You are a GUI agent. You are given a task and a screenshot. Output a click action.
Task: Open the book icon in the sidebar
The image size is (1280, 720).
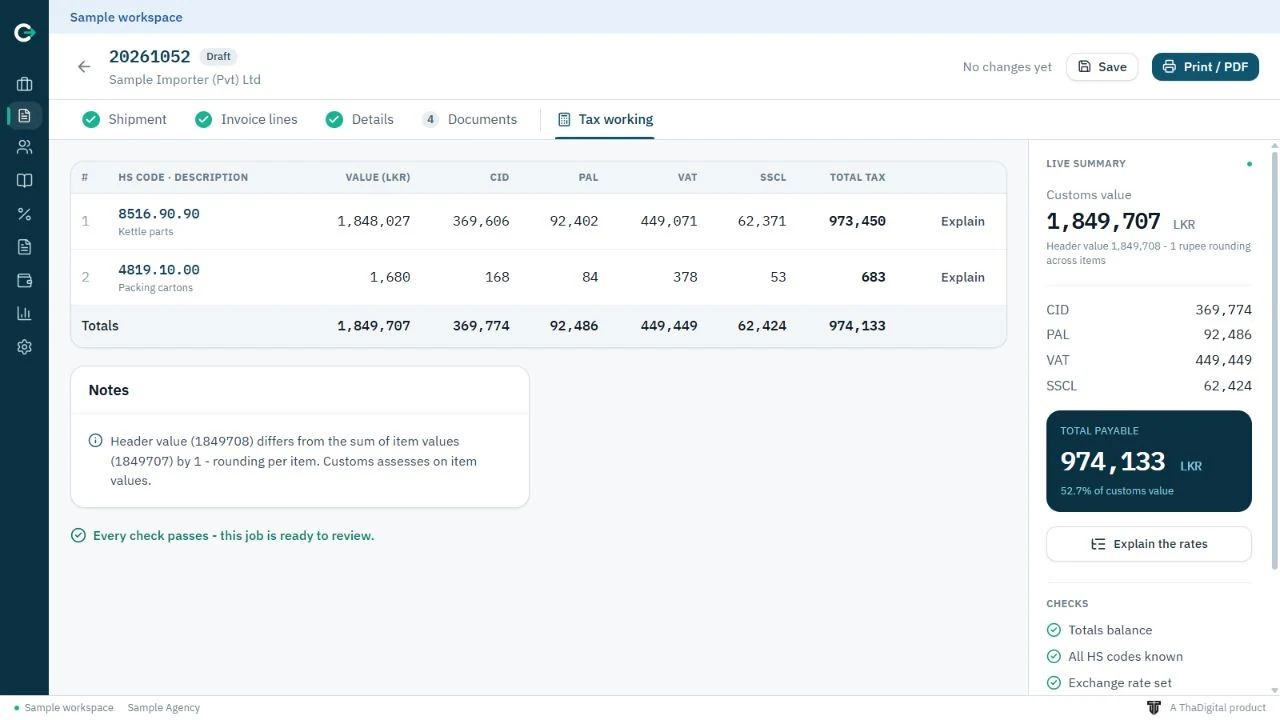point(24,180)
